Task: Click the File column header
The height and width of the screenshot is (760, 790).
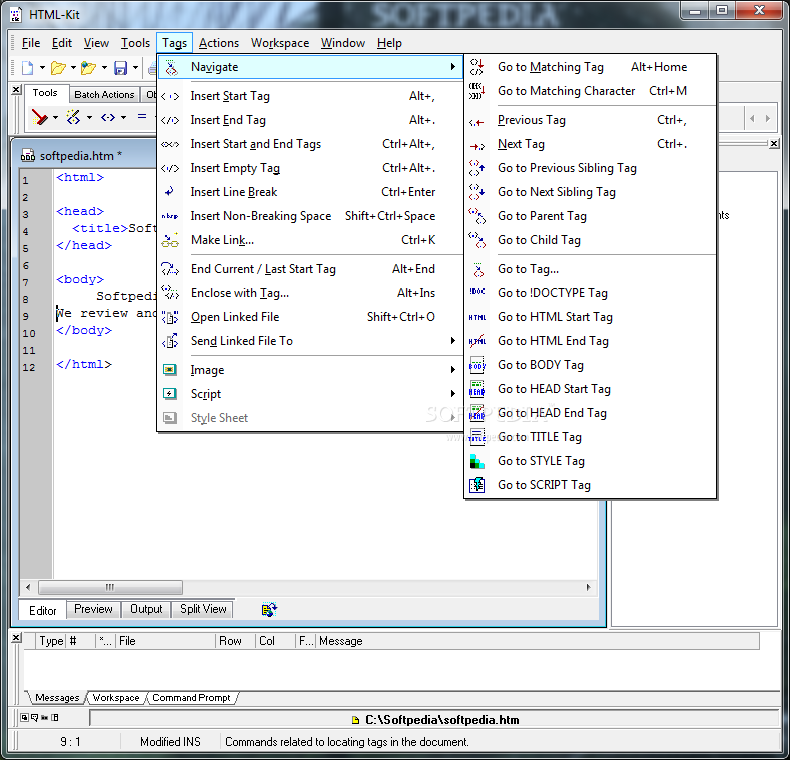Action: [165, 641]
